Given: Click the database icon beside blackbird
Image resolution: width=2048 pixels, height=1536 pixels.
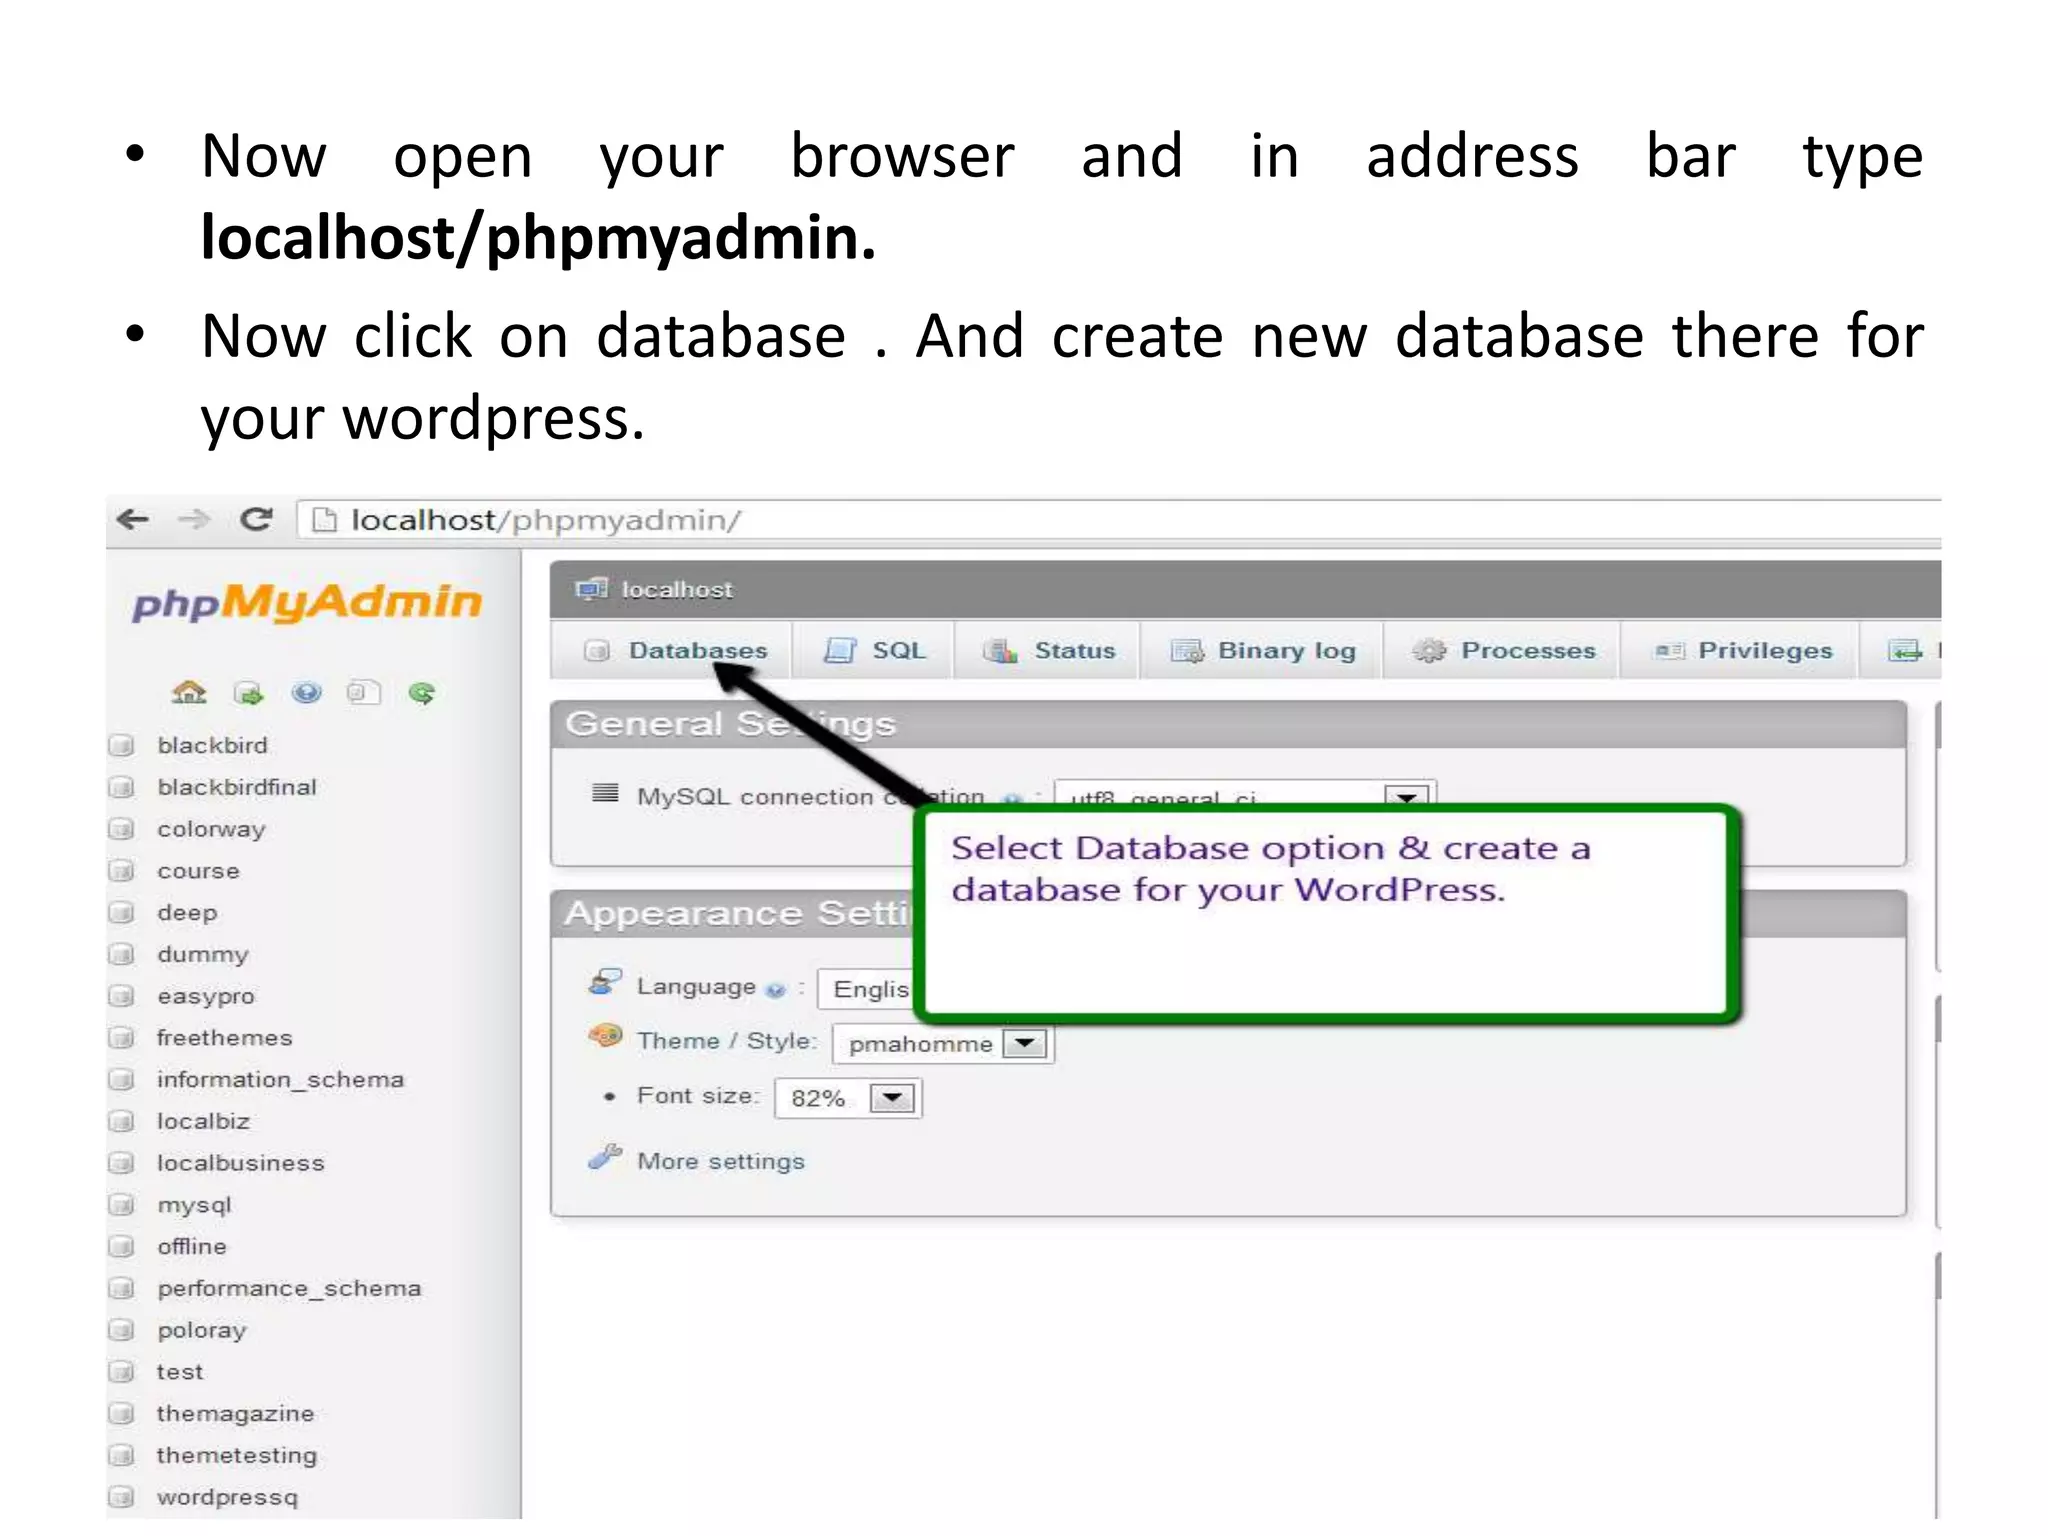Looking at the screenshot, I should coord(122,745).
